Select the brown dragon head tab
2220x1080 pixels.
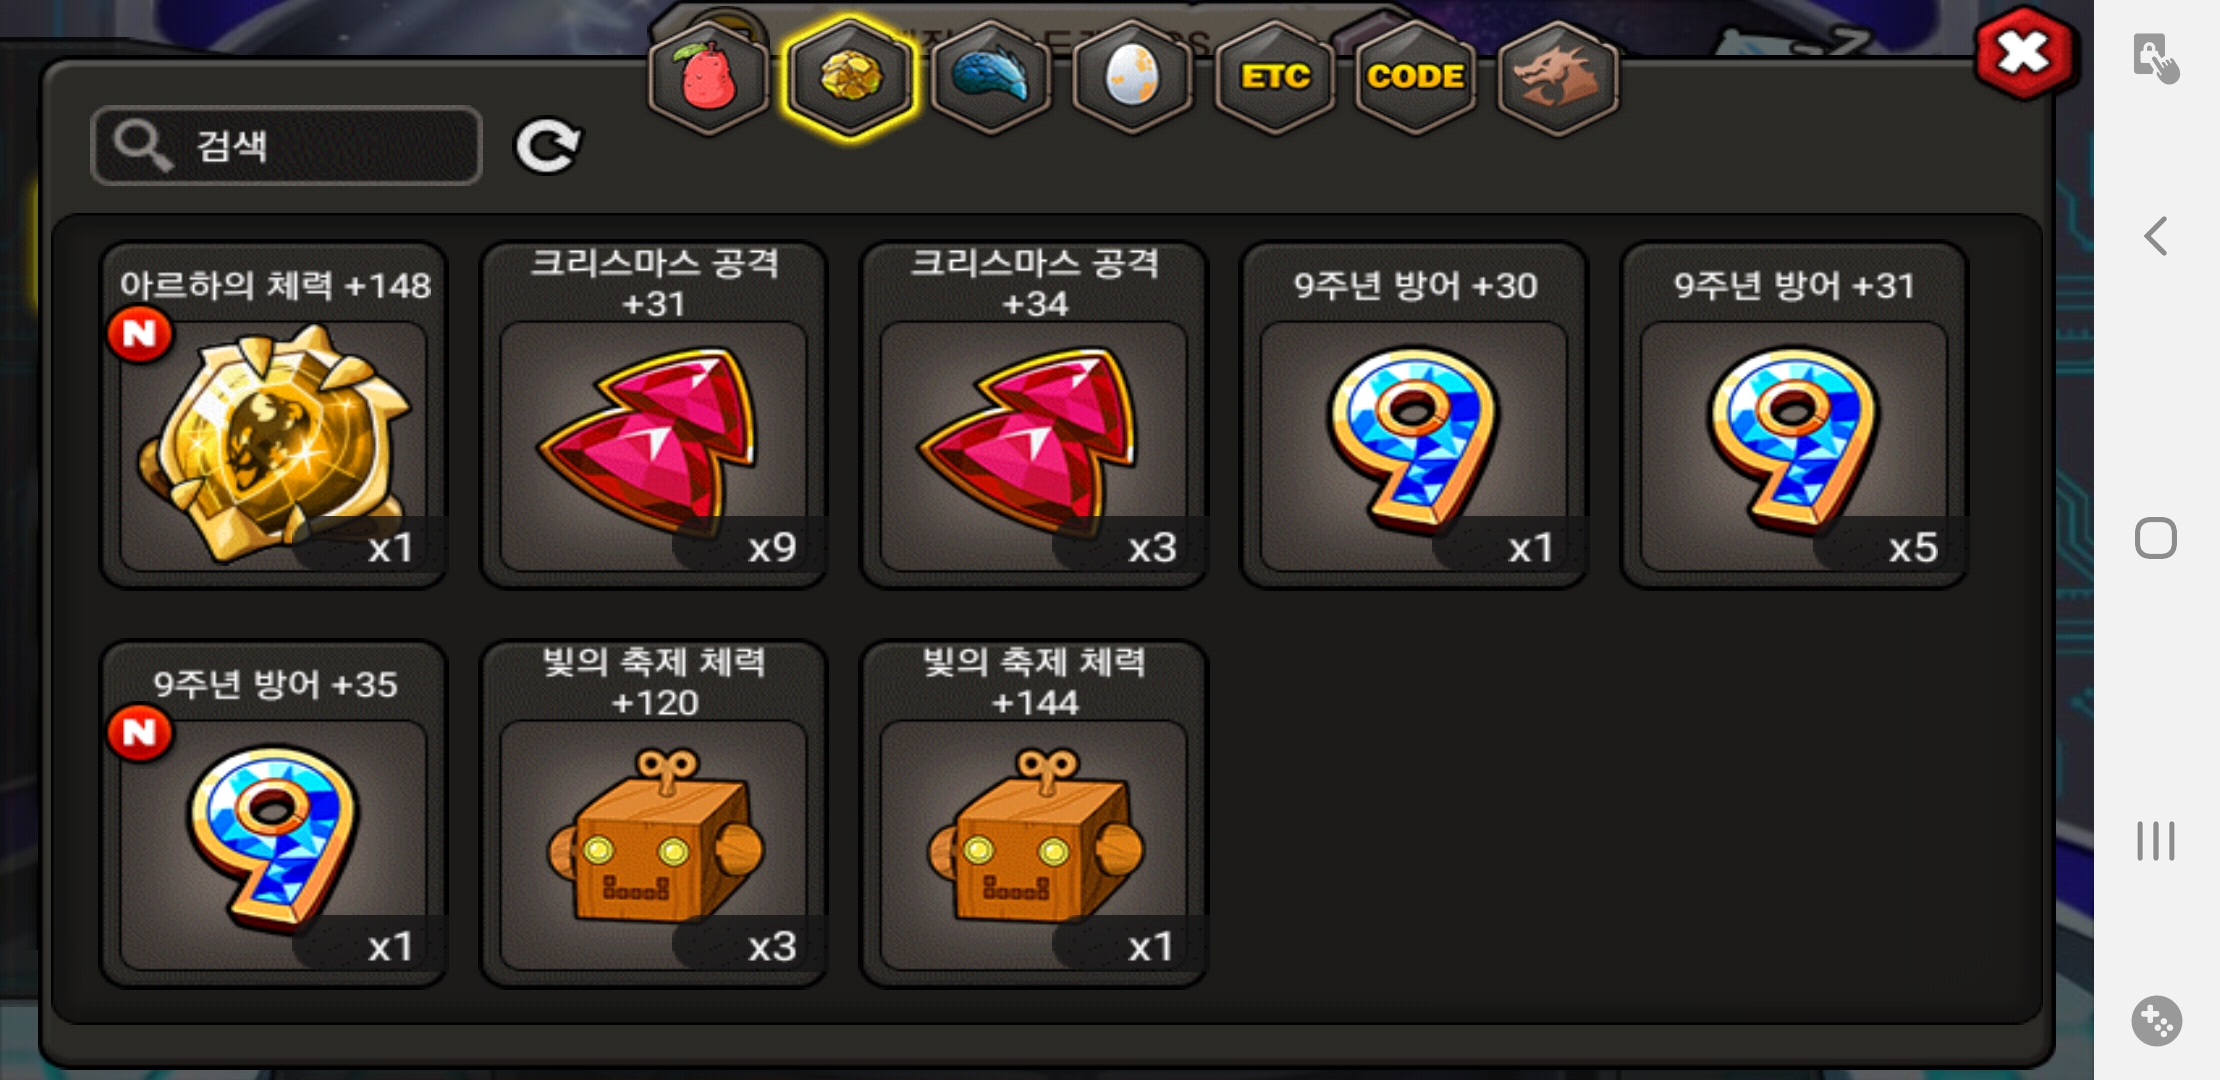point(1558,77)
